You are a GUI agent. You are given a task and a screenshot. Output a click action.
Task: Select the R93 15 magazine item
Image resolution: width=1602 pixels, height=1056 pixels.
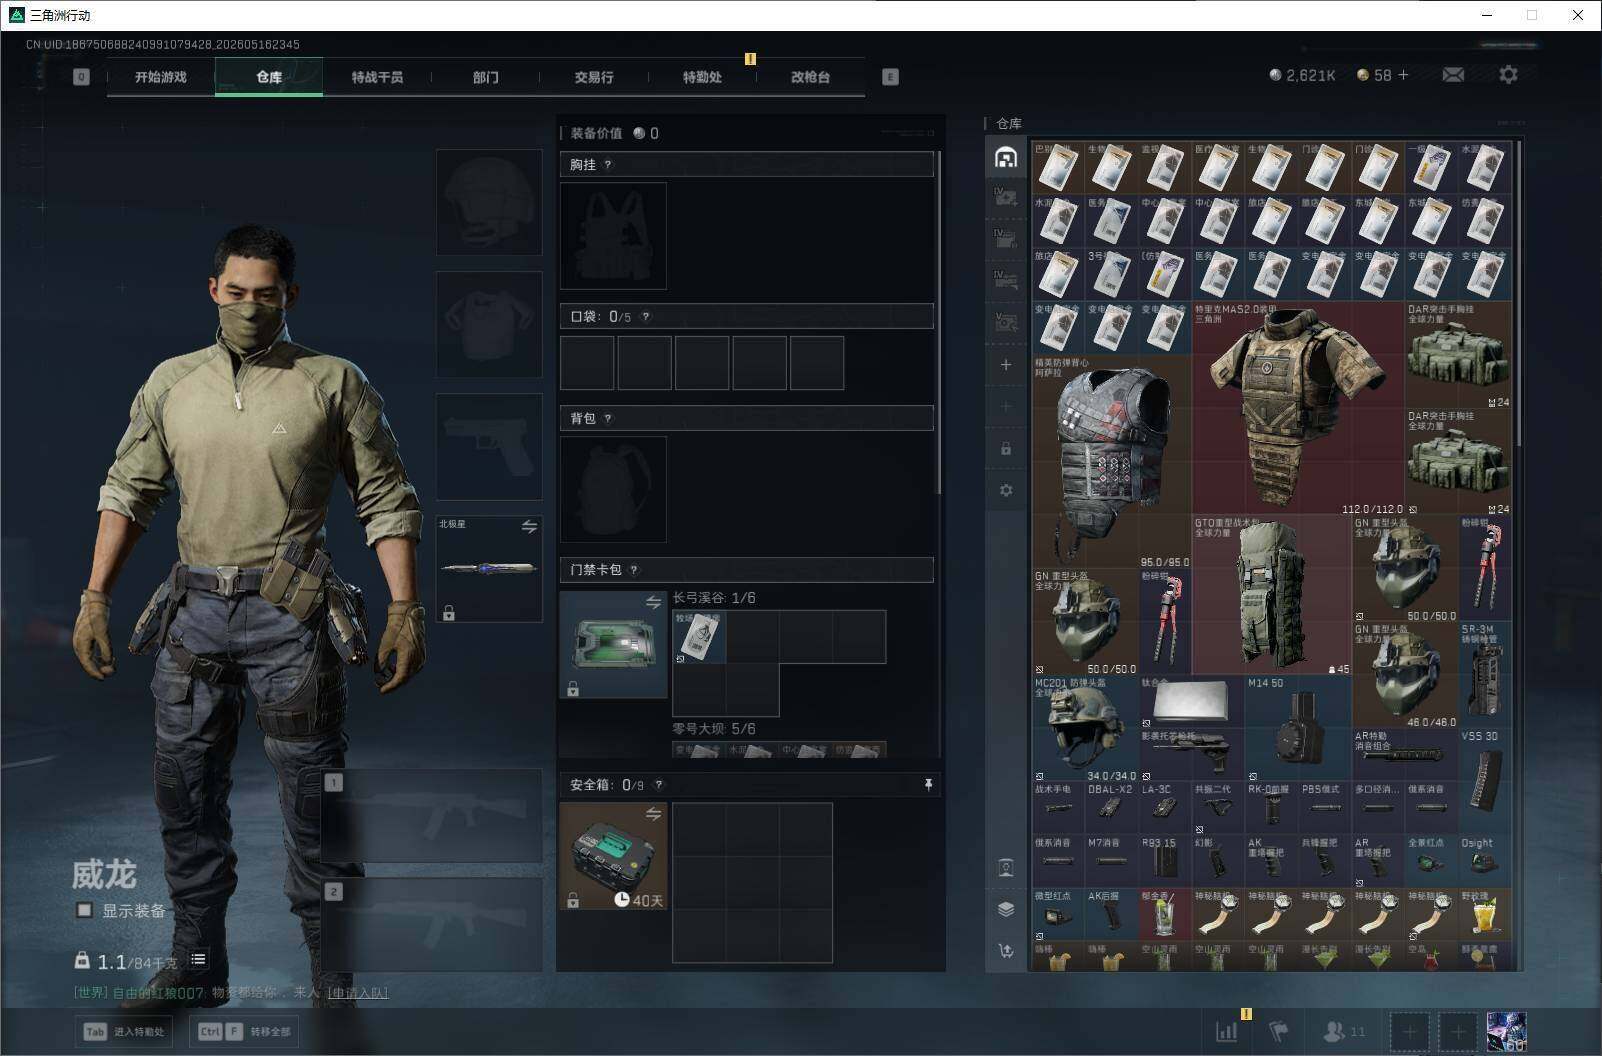(x=1164, y=861)
